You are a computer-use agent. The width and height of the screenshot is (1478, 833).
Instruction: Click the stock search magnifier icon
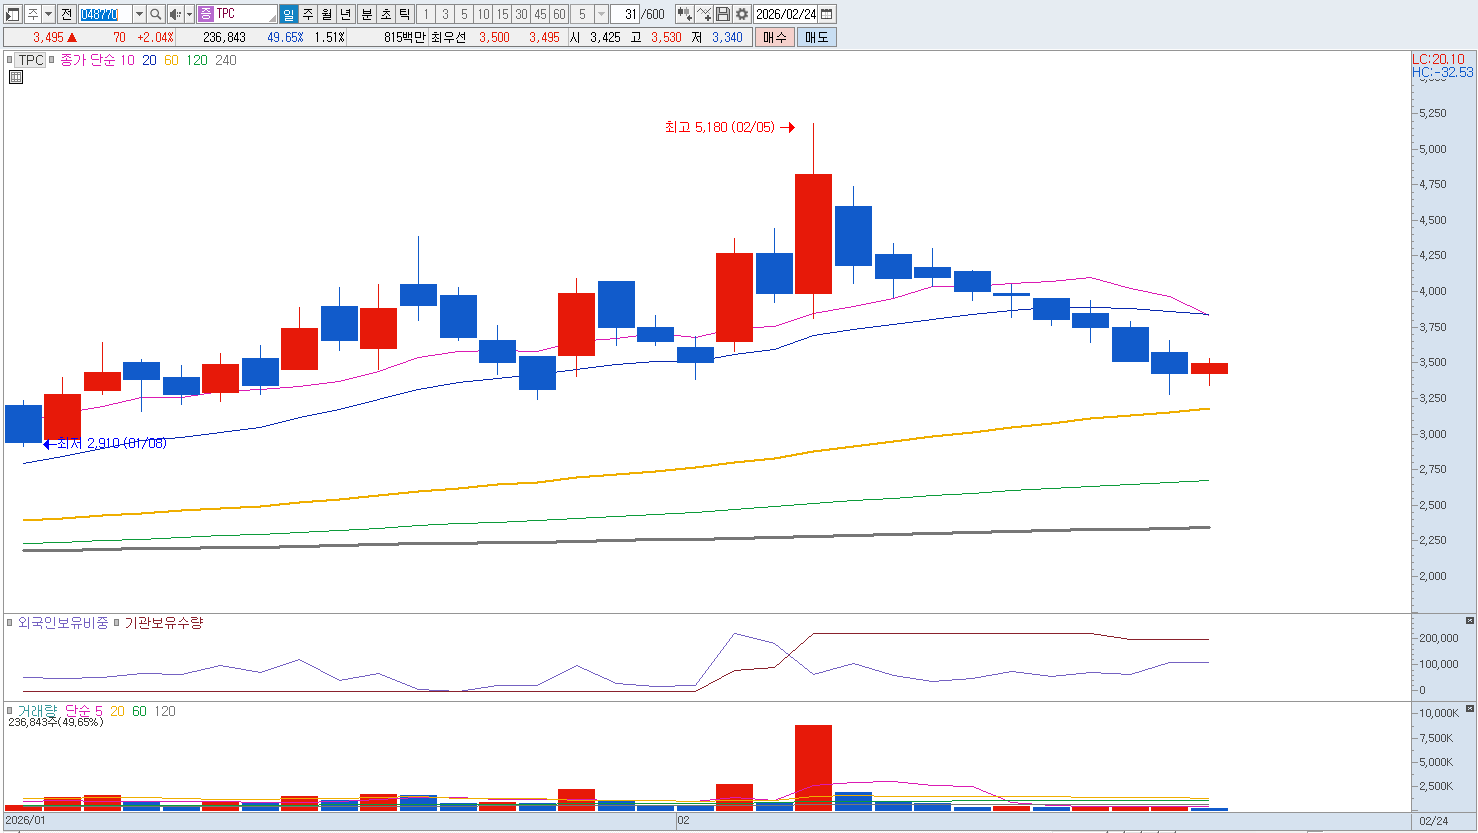(156, 14)
